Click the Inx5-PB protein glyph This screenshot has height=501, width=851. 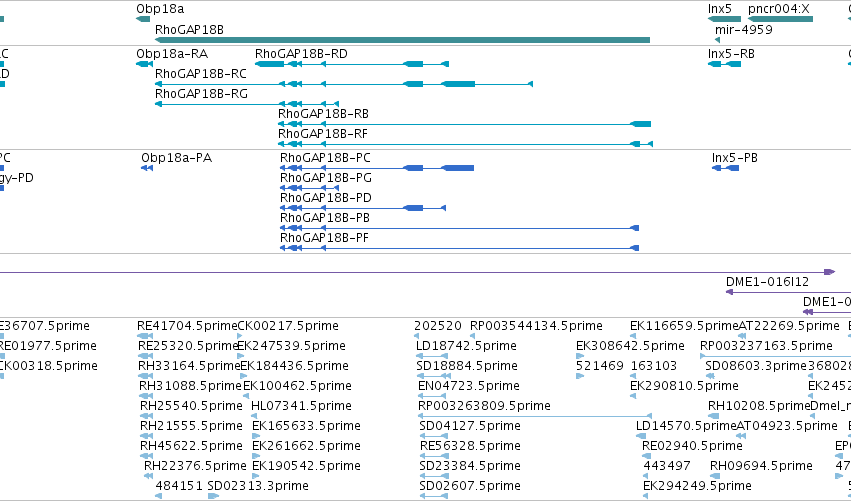coord(726,168)
